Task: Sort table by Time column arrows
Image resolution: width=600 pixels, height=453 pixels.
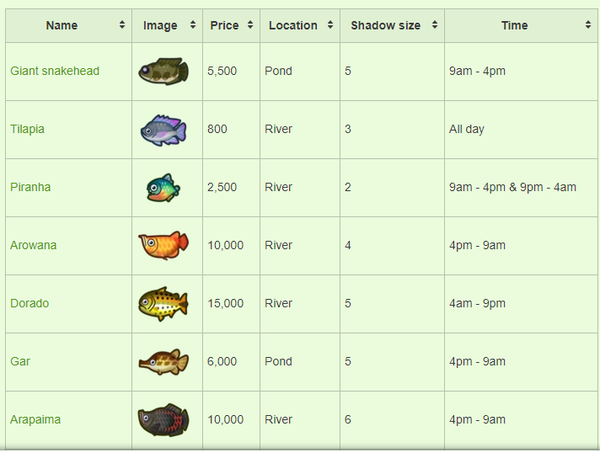Action: [x=588, y=25]
